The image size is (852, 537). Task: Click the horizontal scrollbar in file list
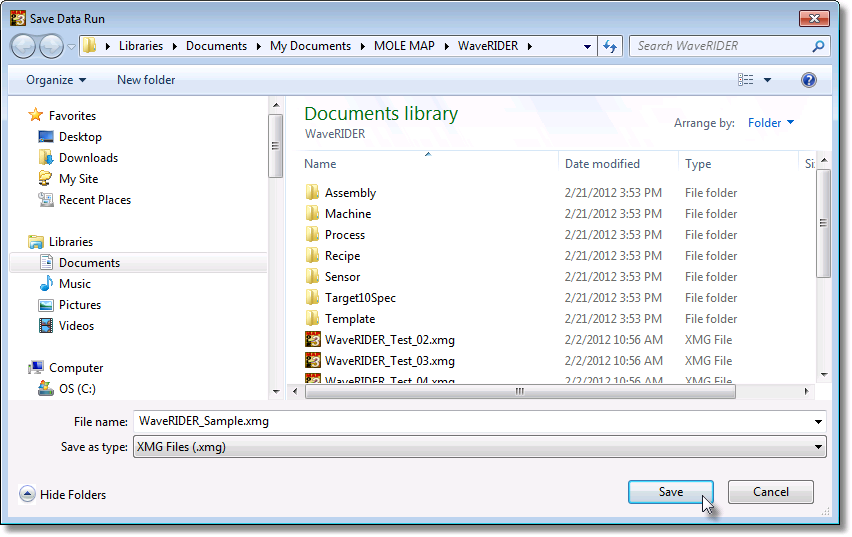click(x=520, y=391)
